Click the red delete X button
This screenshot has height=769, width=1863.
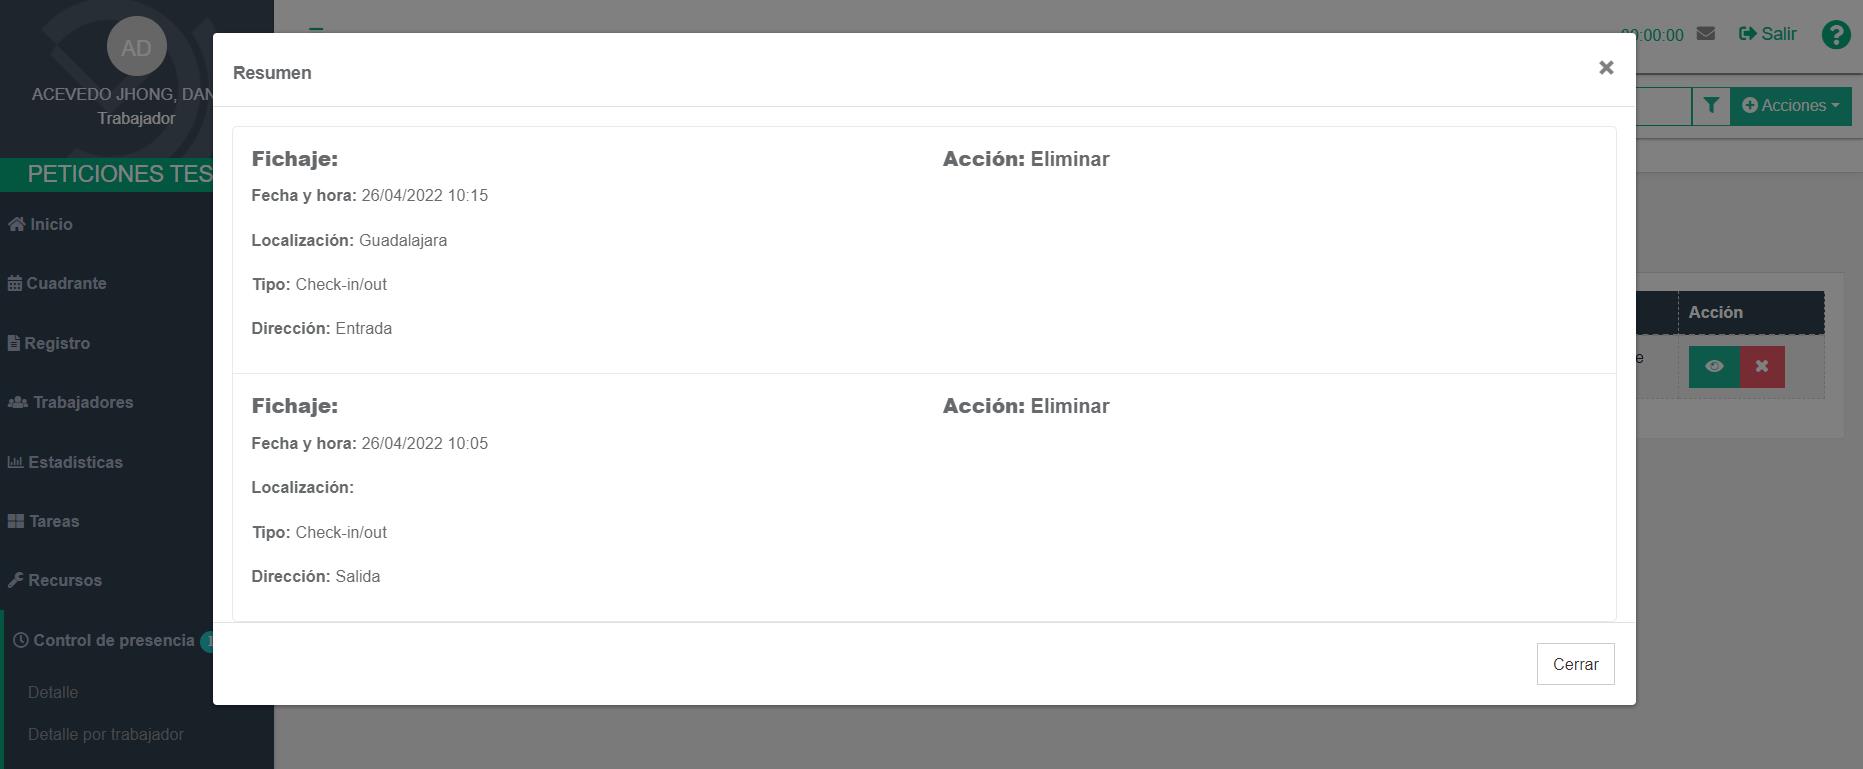click(1762, 366)
